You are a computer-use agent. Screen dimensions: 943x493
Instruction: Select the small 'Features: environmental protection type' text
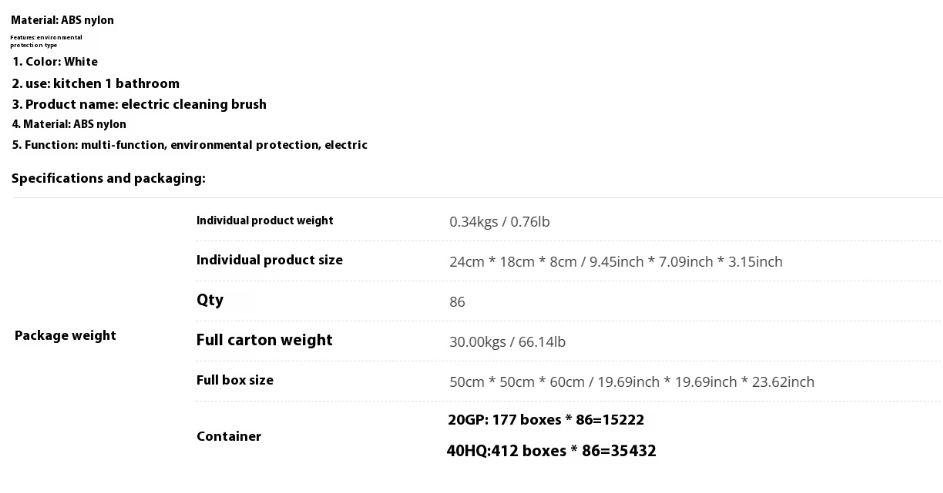pyautogui.click(x=46, y=41)
